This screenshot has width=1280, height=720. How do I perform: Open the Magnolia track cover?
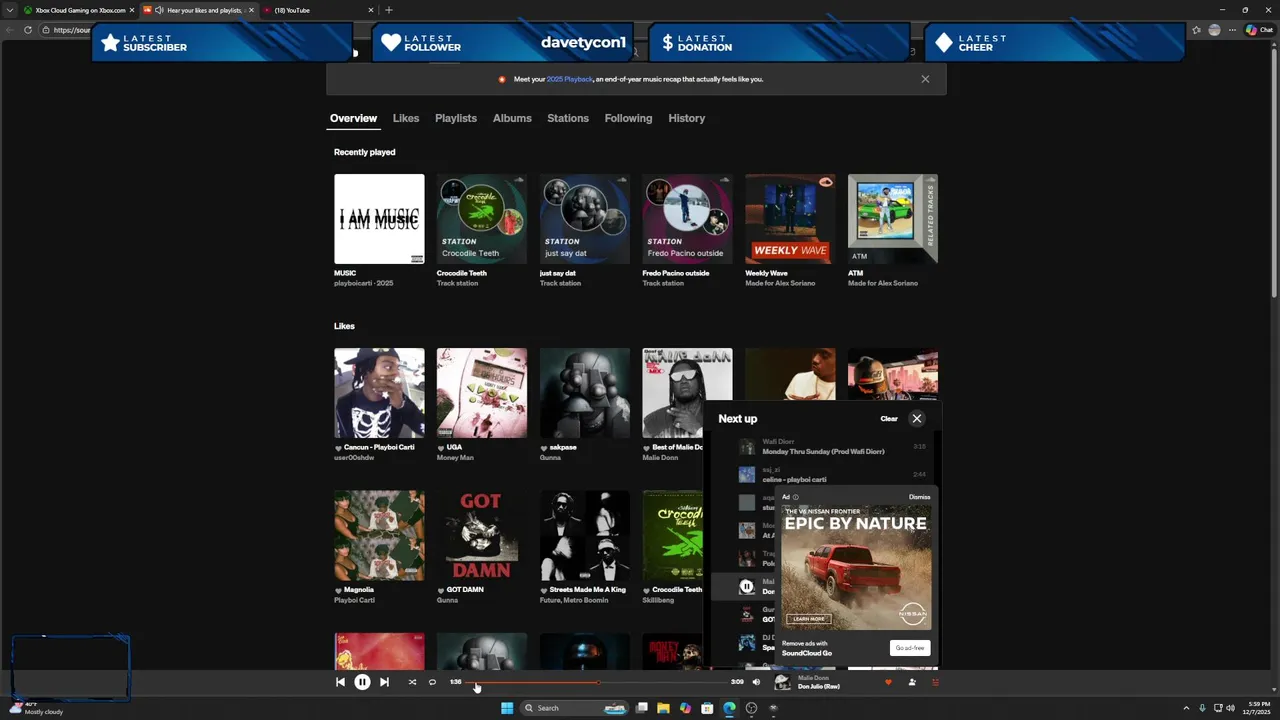[x=379, y=535]
